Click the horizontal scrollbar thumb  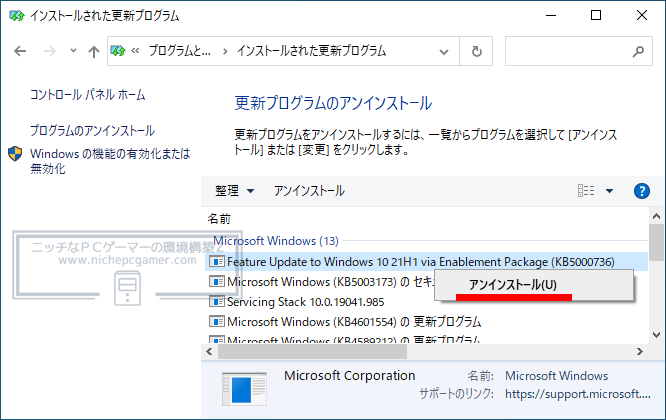(x=312, y=352)
